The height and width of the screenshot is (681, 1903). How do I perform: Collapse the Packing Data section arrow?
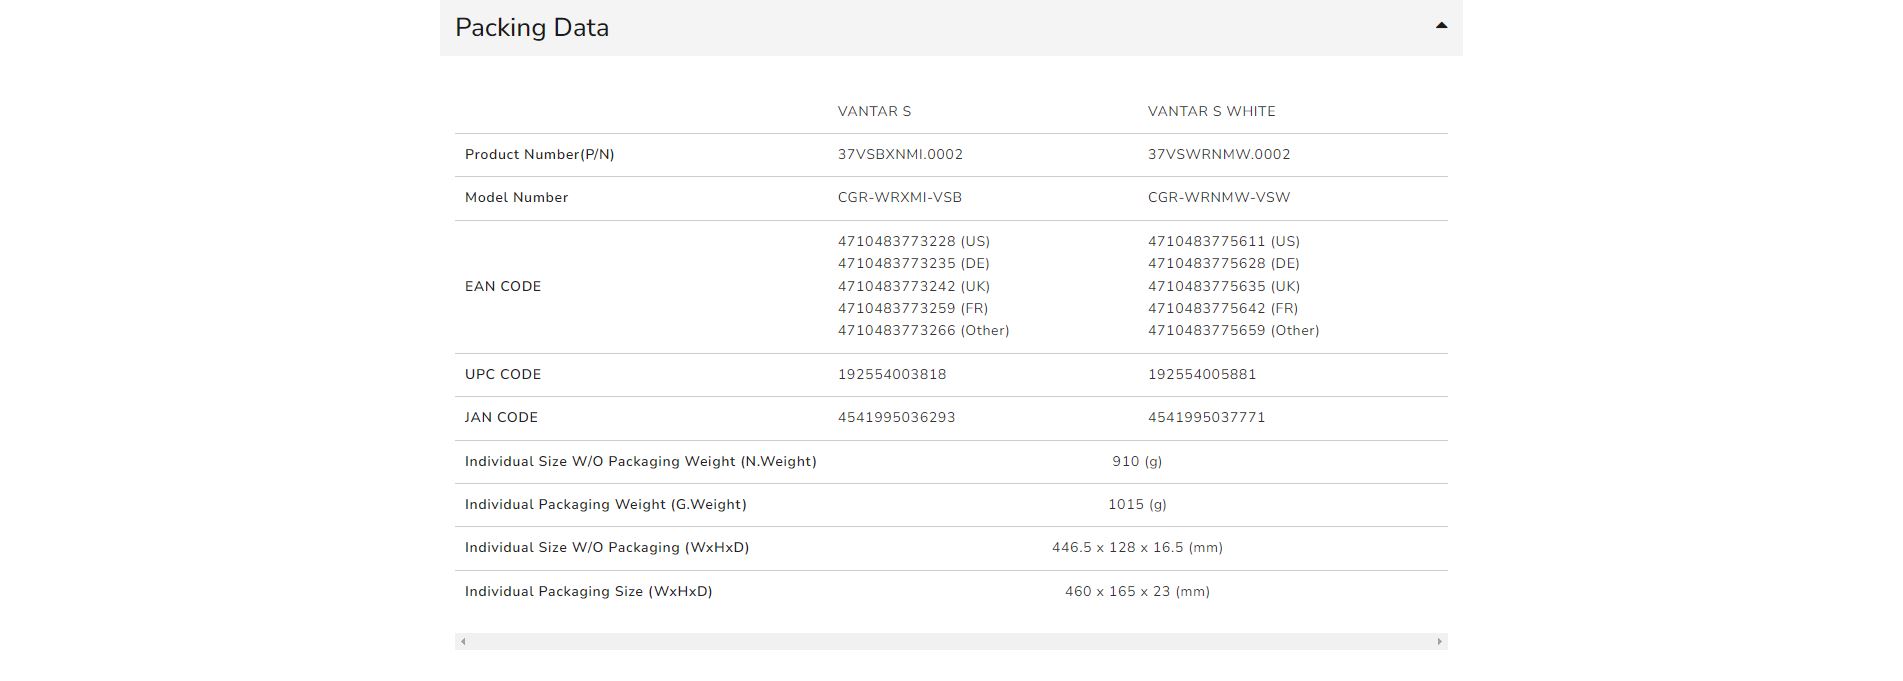point(1441,26)
